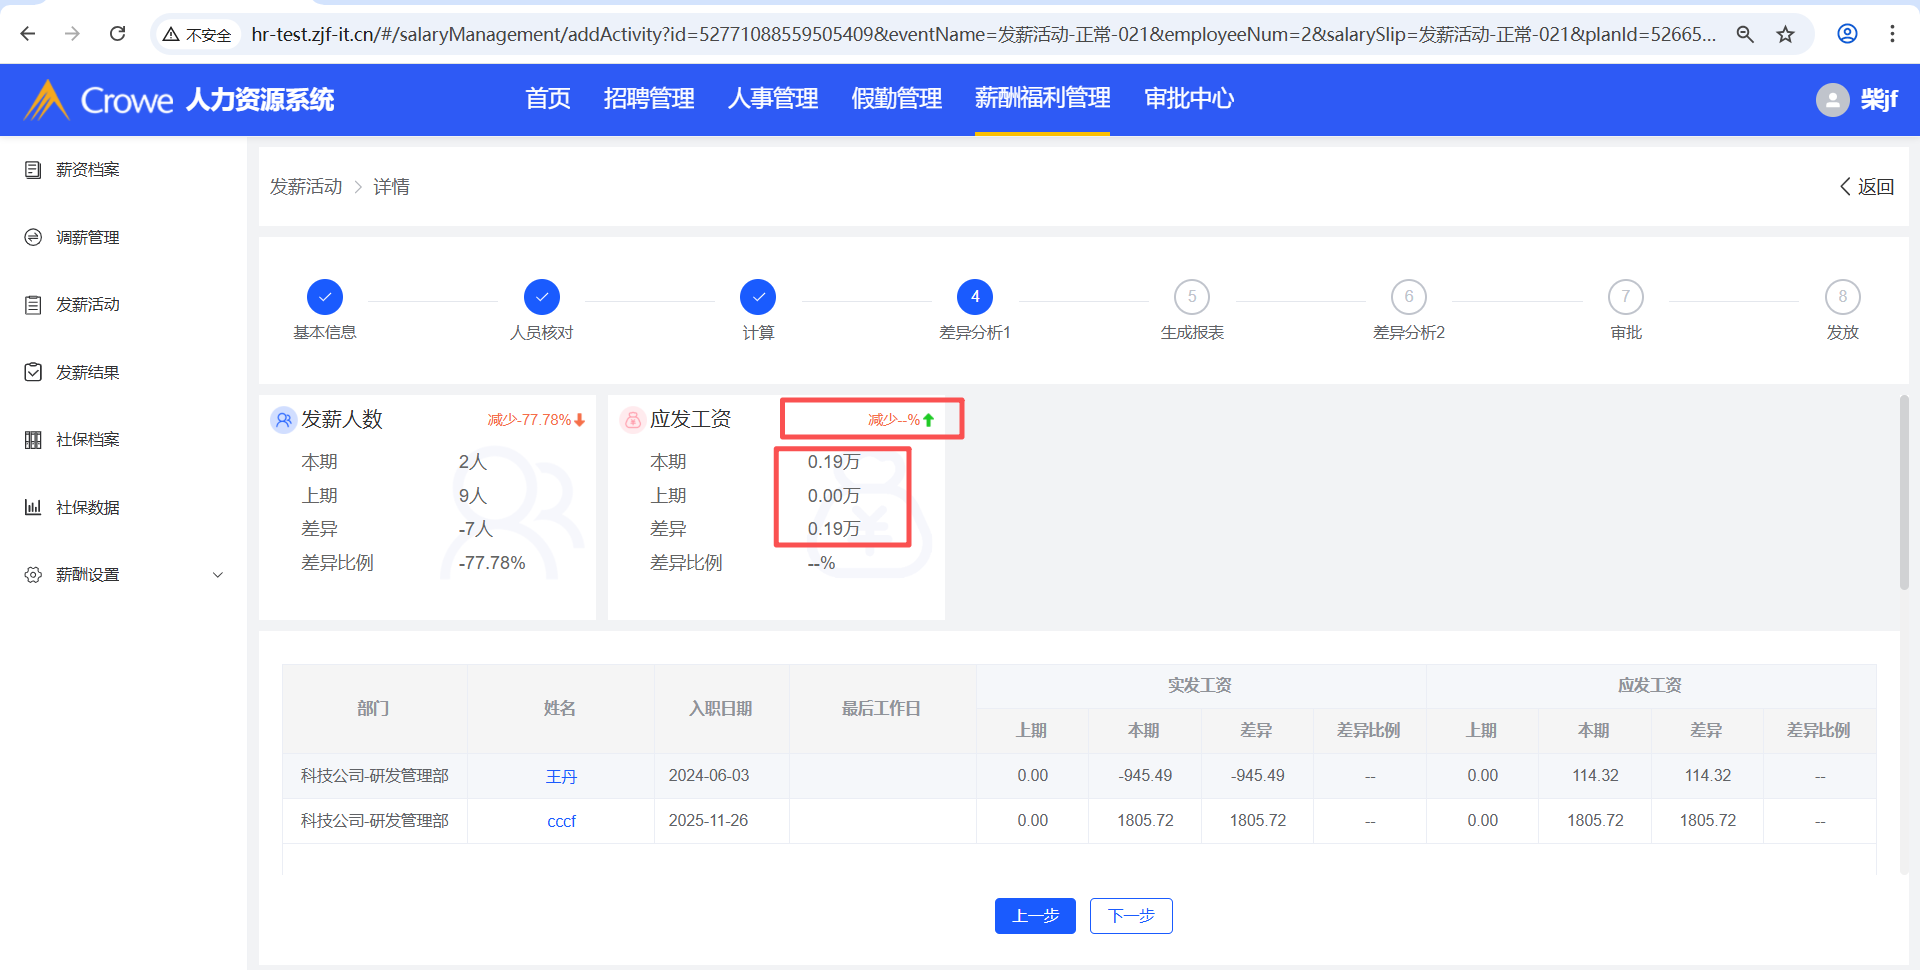Click the 发薪结果 checklist icon

(33, 372)
